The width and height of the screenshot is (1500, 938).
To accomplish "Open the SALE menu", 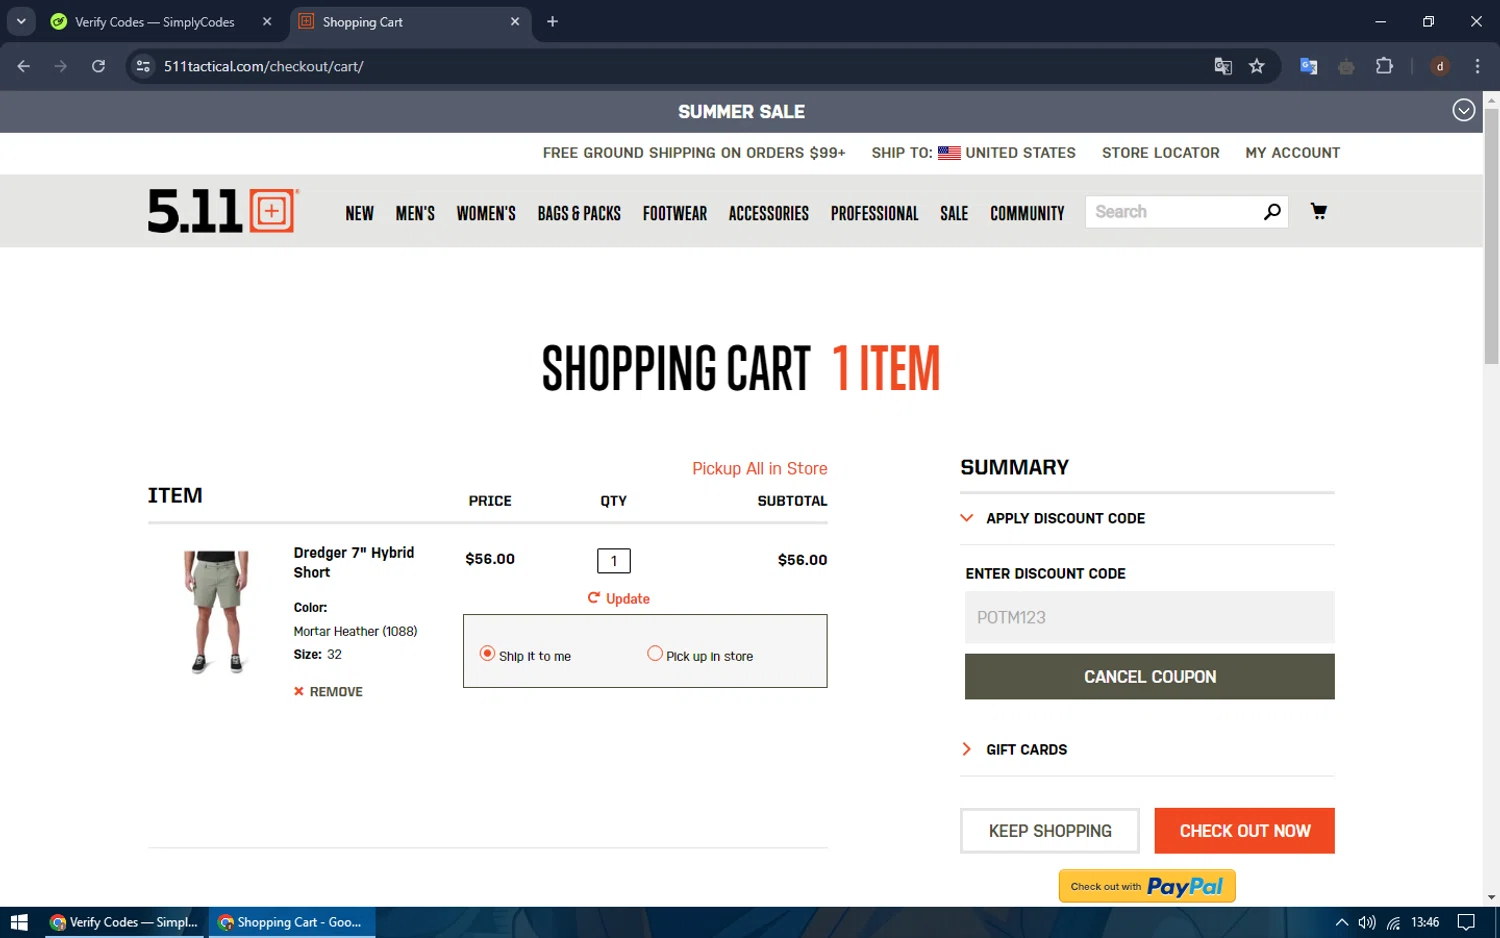I will click(x=954, y=213).
